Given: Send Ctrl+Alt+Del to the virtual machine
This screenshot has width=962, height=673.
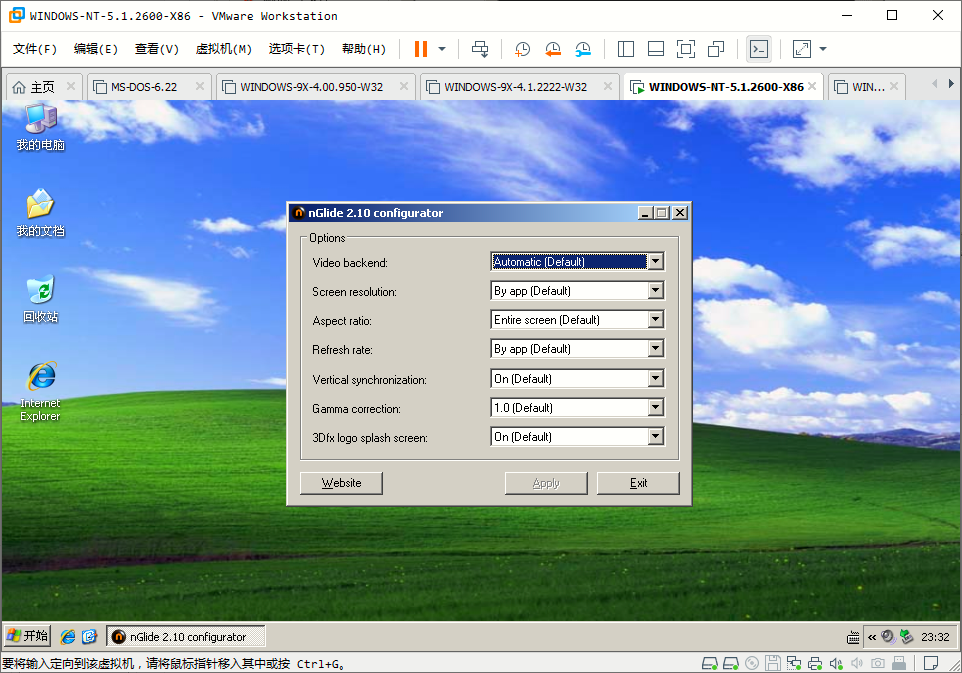Looking at the screenshot, I should 480,49.
